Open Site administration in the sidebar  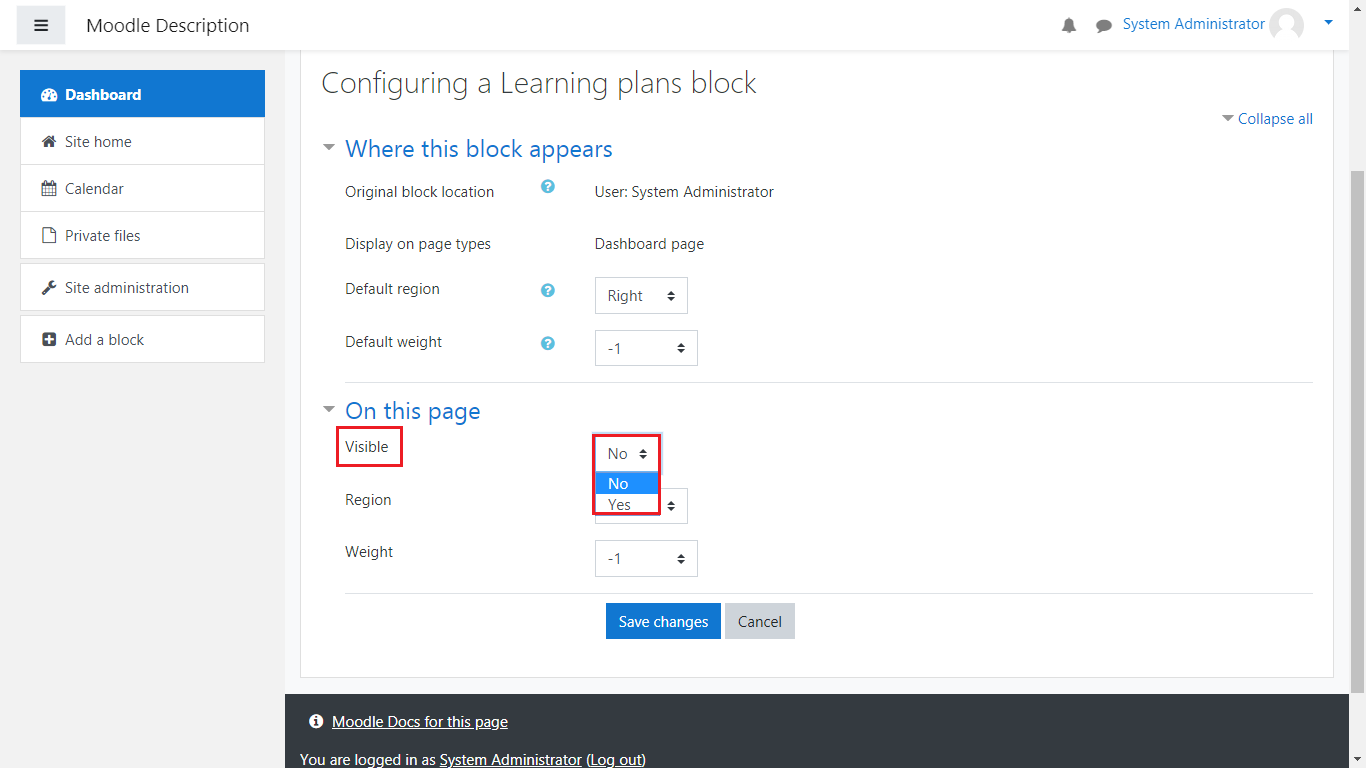pyautogui.click(x=126, y=288)
